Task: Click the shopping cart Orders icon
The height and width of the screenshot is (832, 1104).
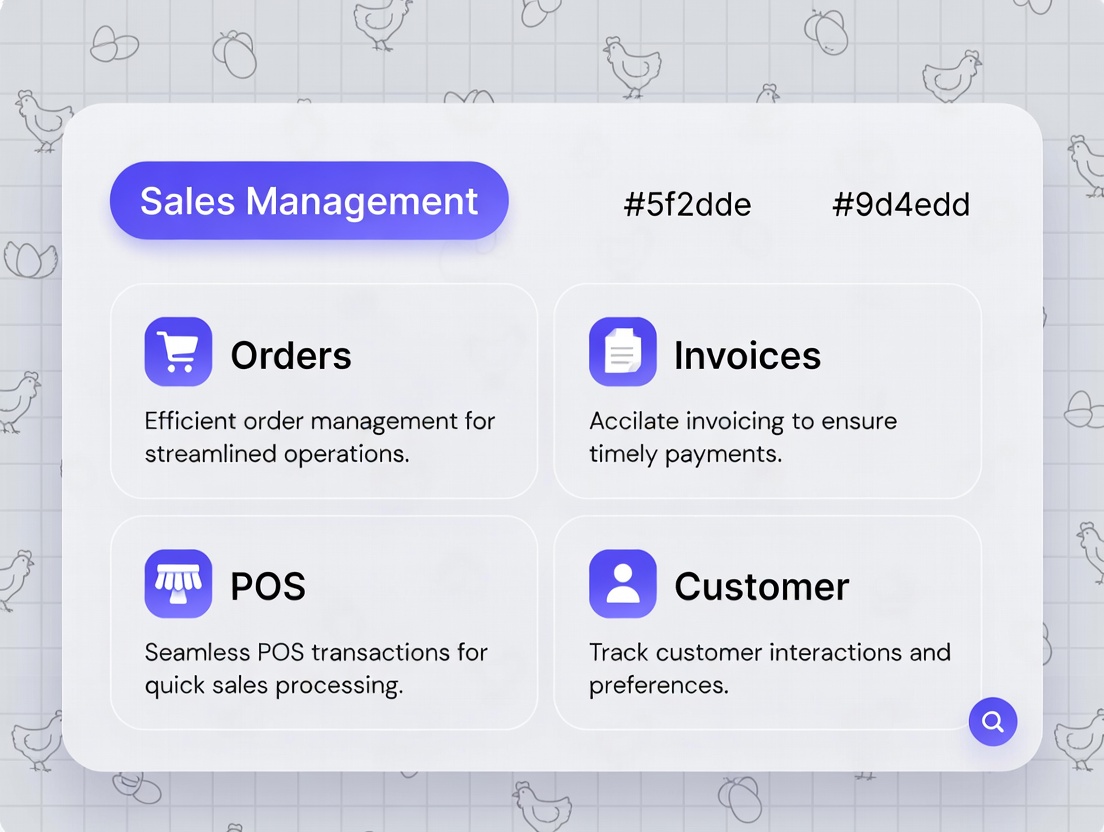Action: pyautogui.click(x=178, y=352)
